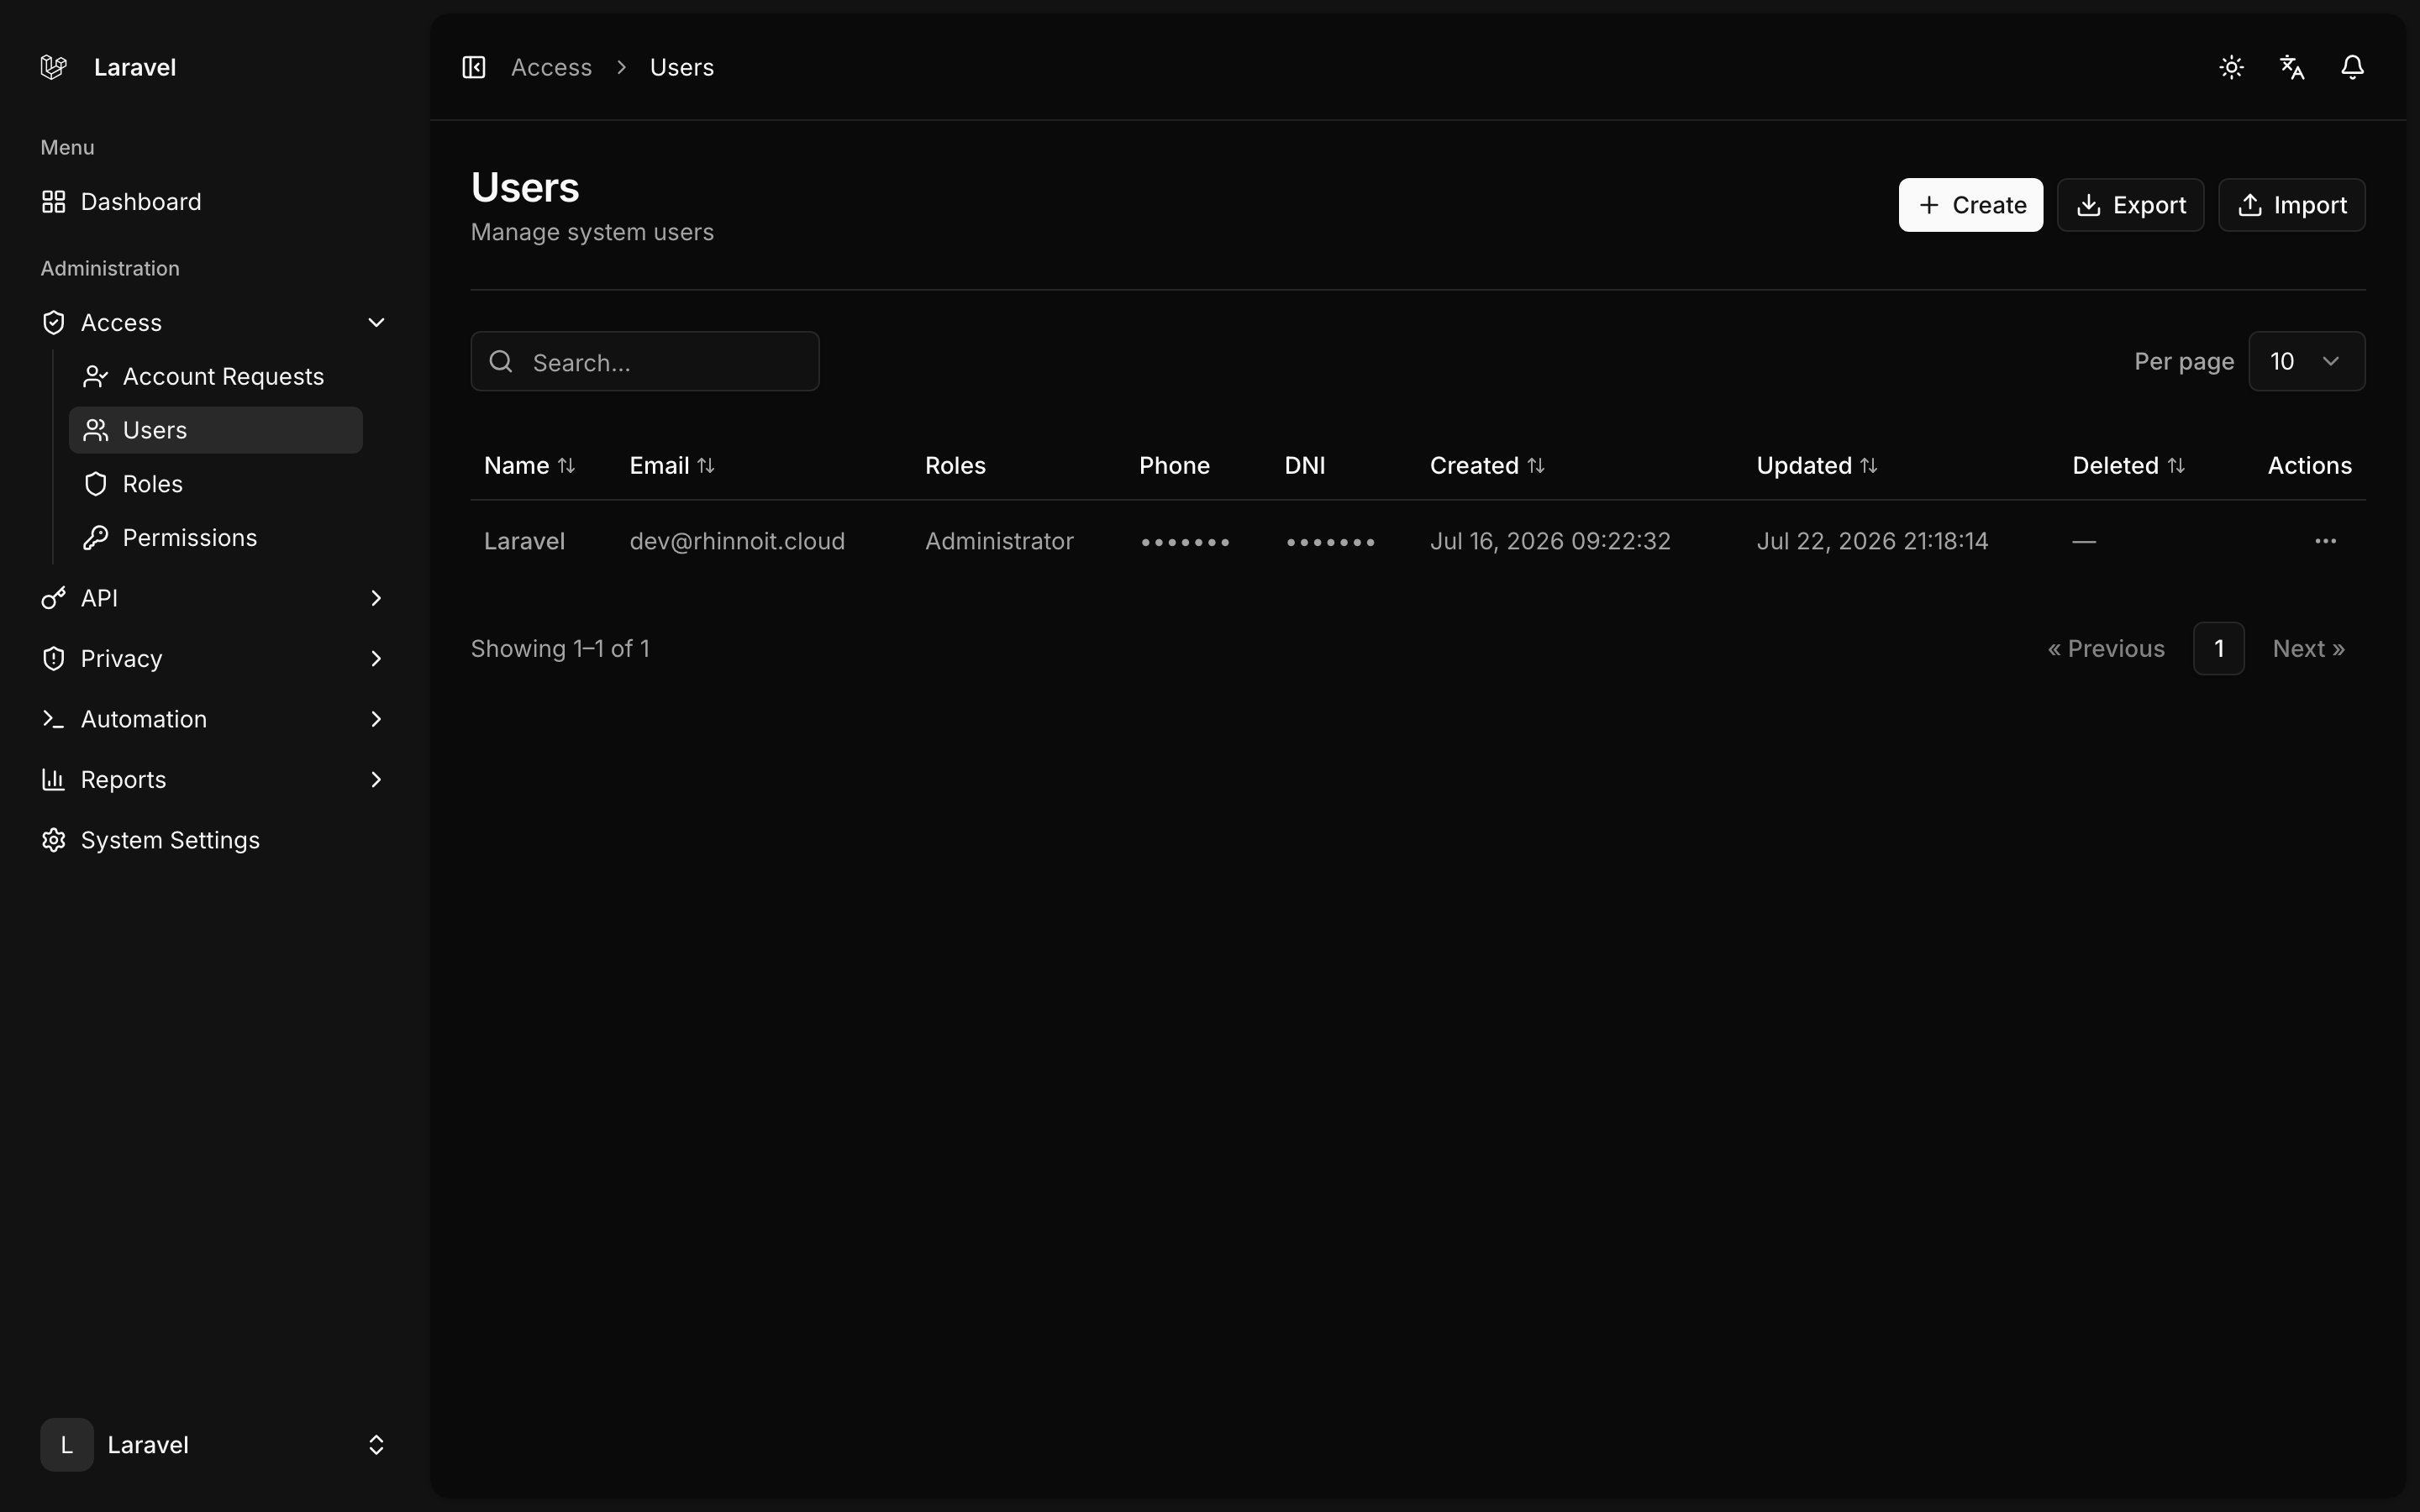Click the Permissions key icon
Image resolution: width=2420 pixels, height=1512 pixels.
point(96,538)
